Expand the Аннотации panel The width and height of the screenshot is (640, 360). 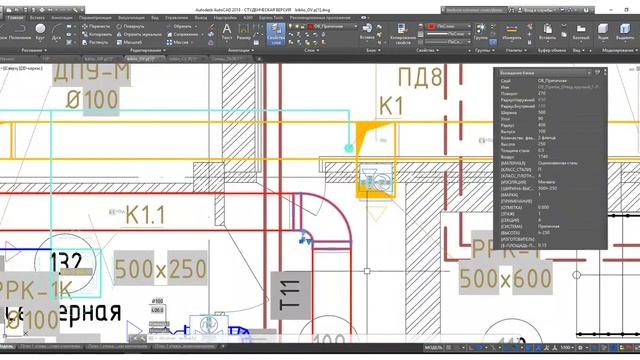[x=240, y=50]
